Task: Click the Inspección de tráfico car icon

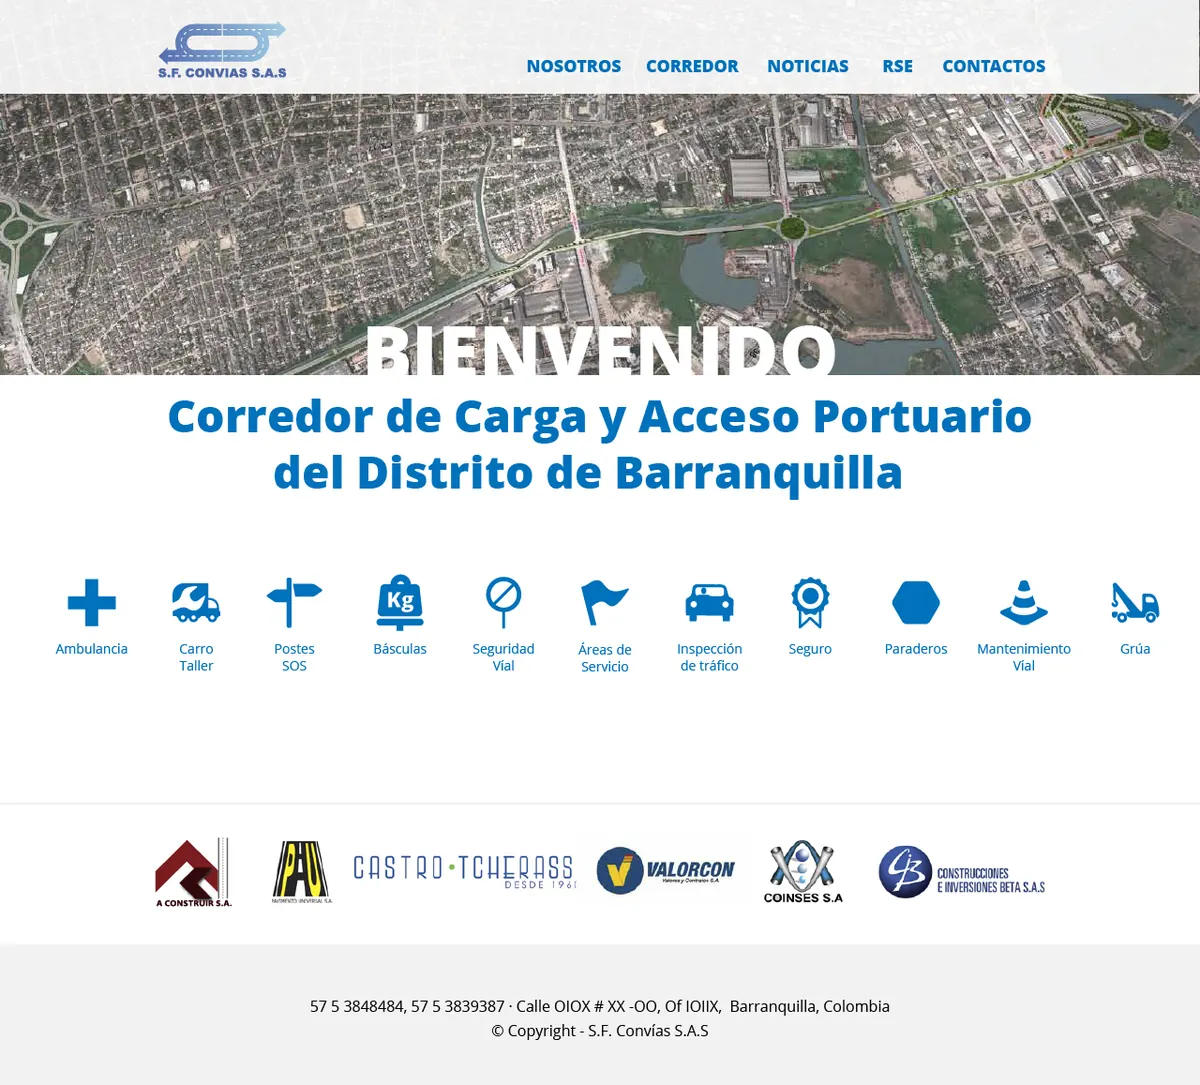Action: (709, 603)
